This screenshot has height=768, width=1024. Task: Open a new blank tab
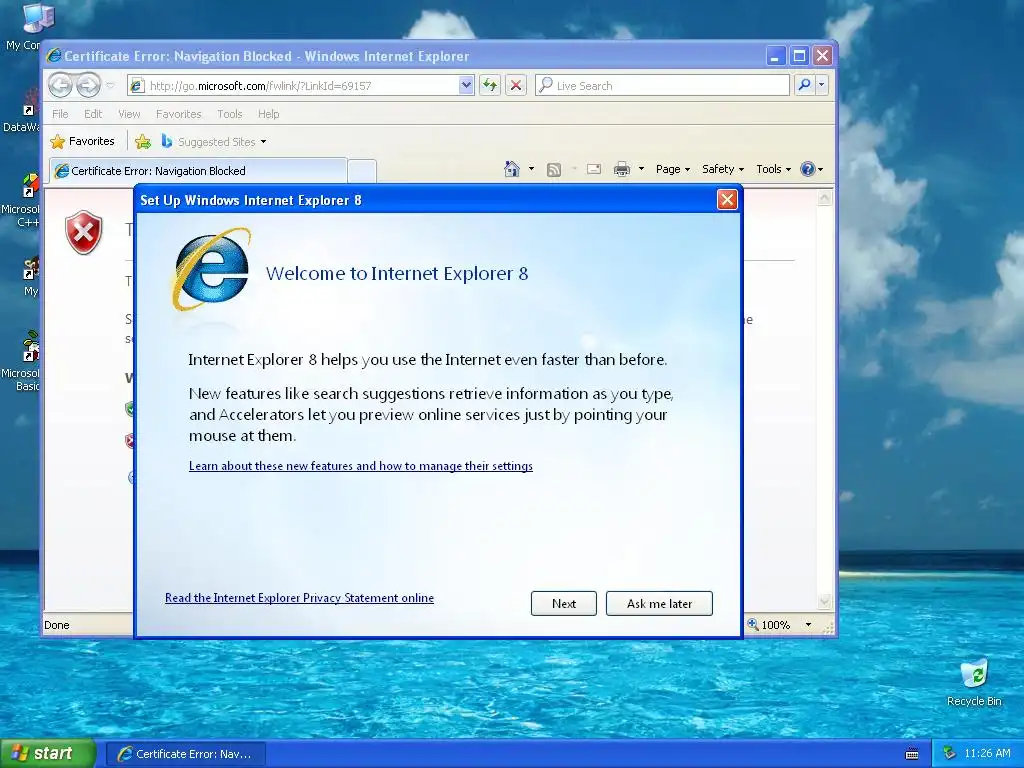362,171
